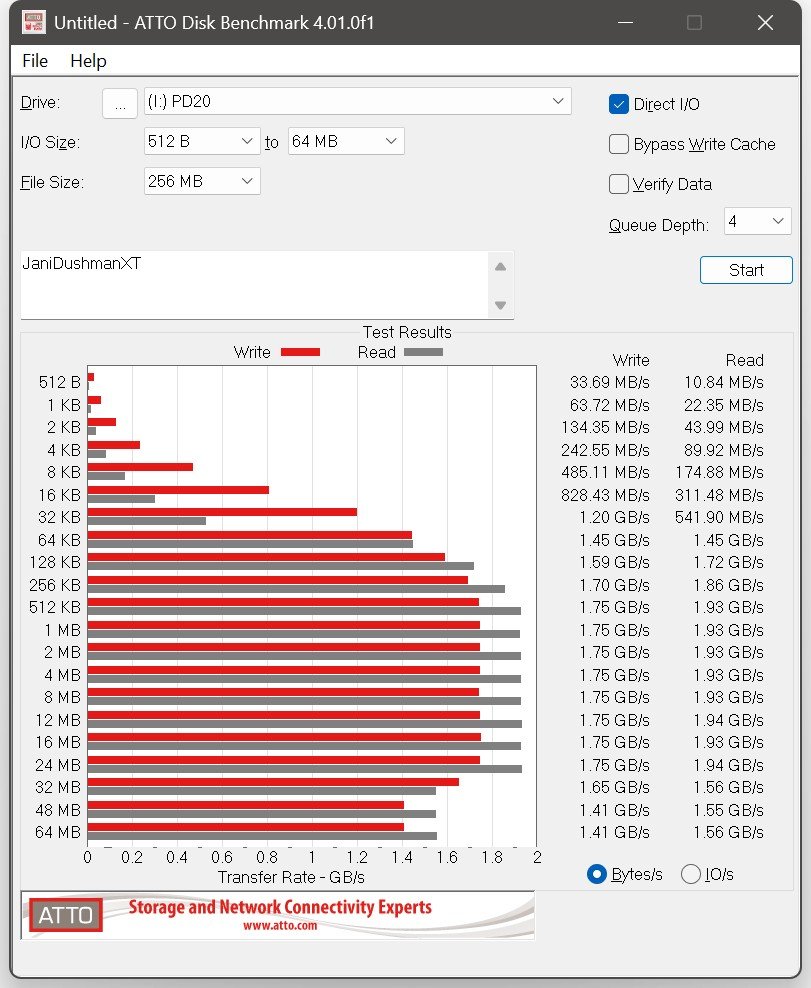The width and height of the screenshot is (811, 988).
Task: Click the description box scroll down arrow
Action: pyautogui.click(x=500, y=306)
